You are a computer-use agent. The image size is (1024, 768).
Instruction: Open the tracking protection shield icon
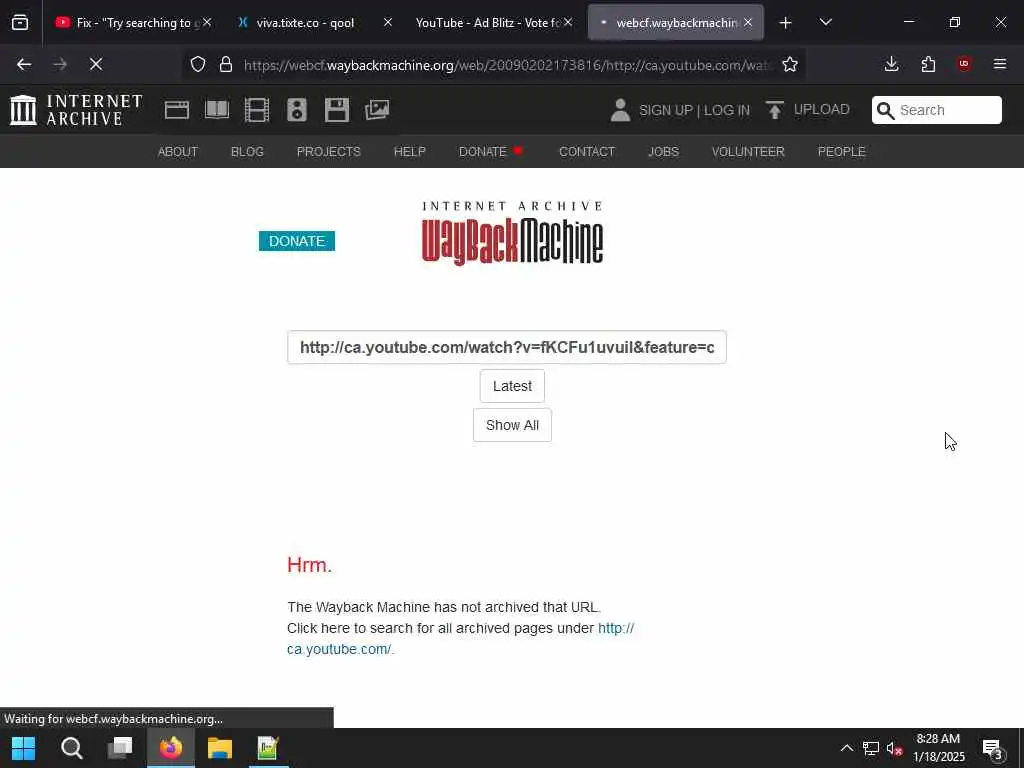point(198,64)
